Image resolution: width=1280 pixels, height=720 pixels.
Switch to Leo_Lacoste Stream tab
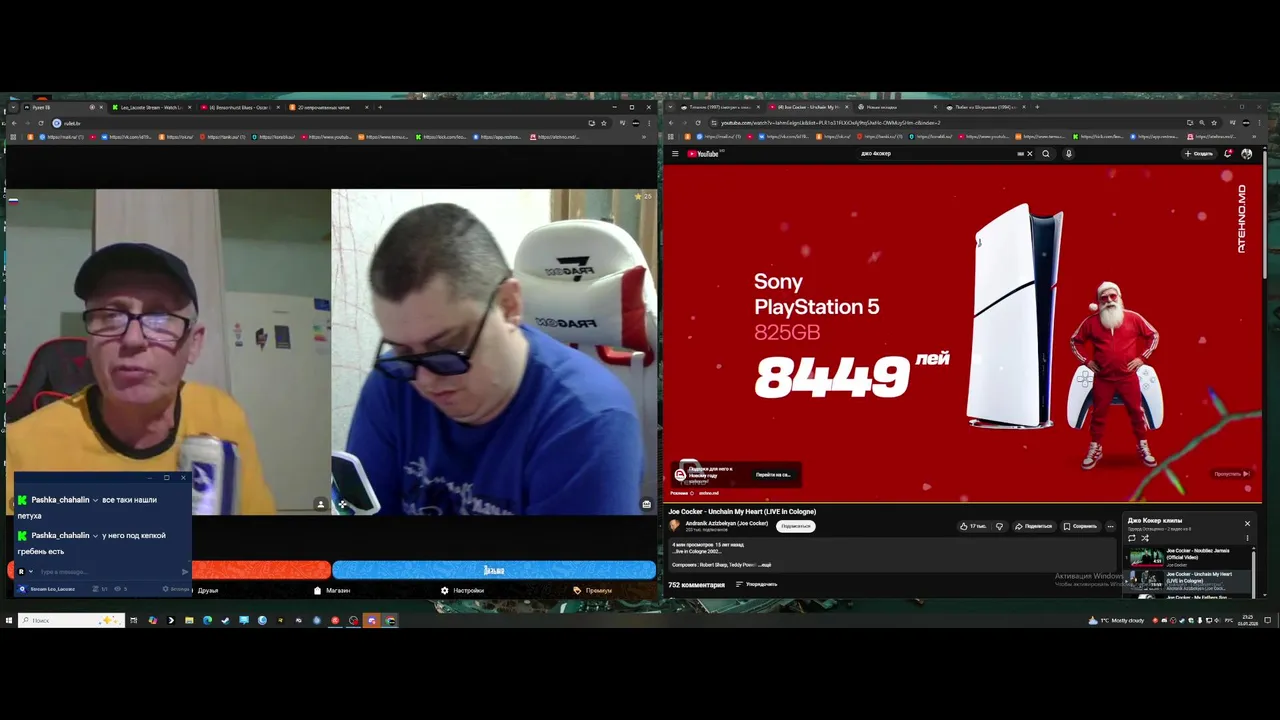pos(150,107)
